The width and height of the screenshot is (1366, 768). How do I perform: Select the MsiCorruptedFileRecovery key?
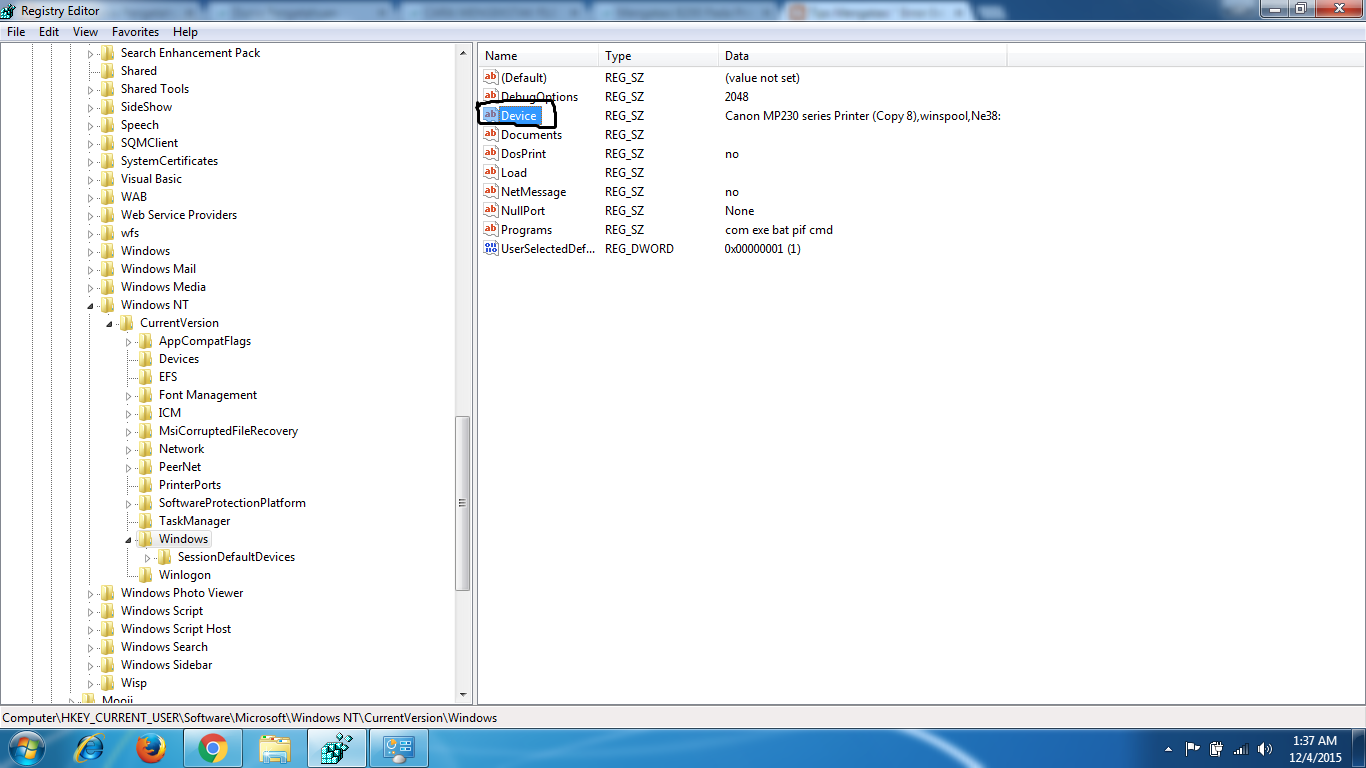point(228,431)
